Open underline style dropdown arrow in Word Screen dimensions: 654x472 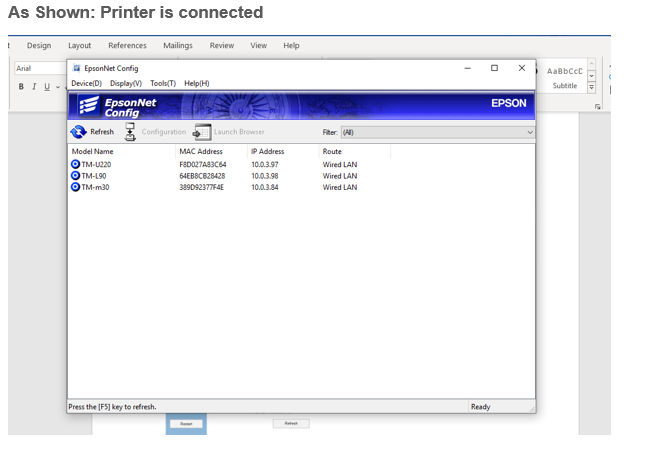(x=58, y=87)
